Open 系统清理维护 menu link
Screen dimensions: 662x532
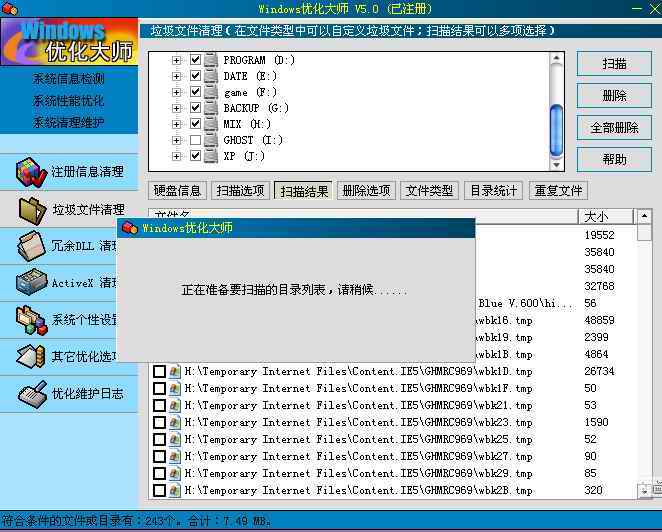point(68,123)
